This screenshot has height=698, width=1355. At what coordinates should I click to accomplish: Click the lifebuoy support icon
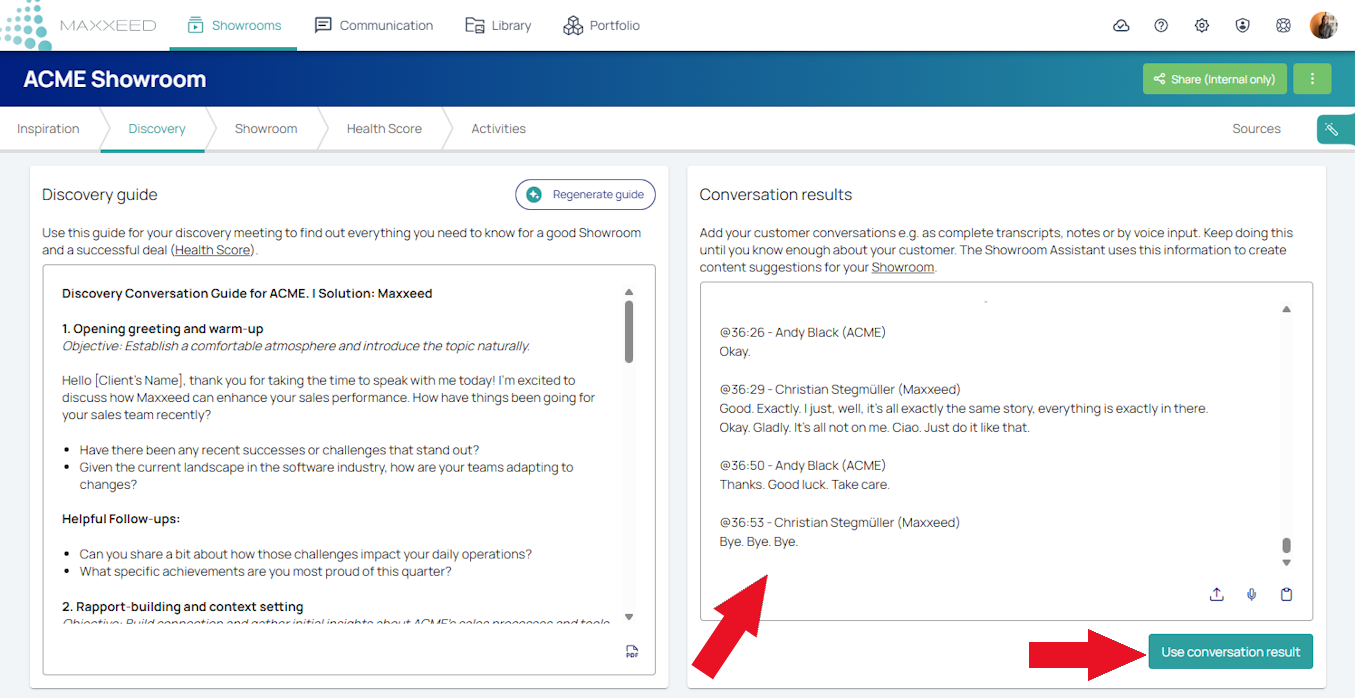(x=1283, y=26)
